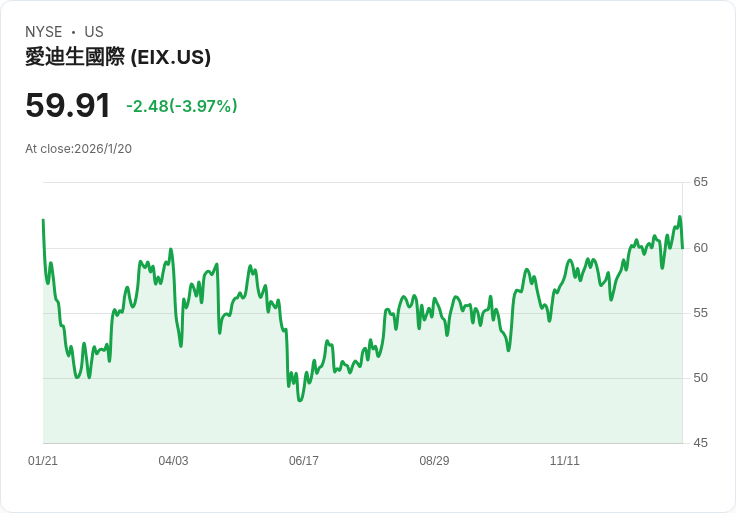Select the US market label

click(x=94, y=32)
